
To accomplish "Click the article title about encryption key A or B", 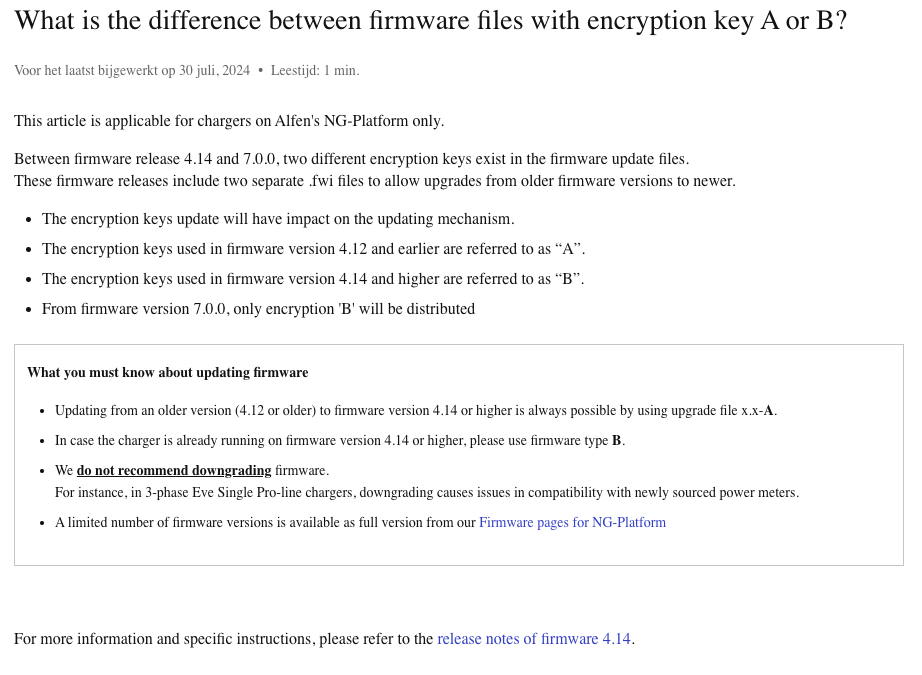I will pos(430,21).
